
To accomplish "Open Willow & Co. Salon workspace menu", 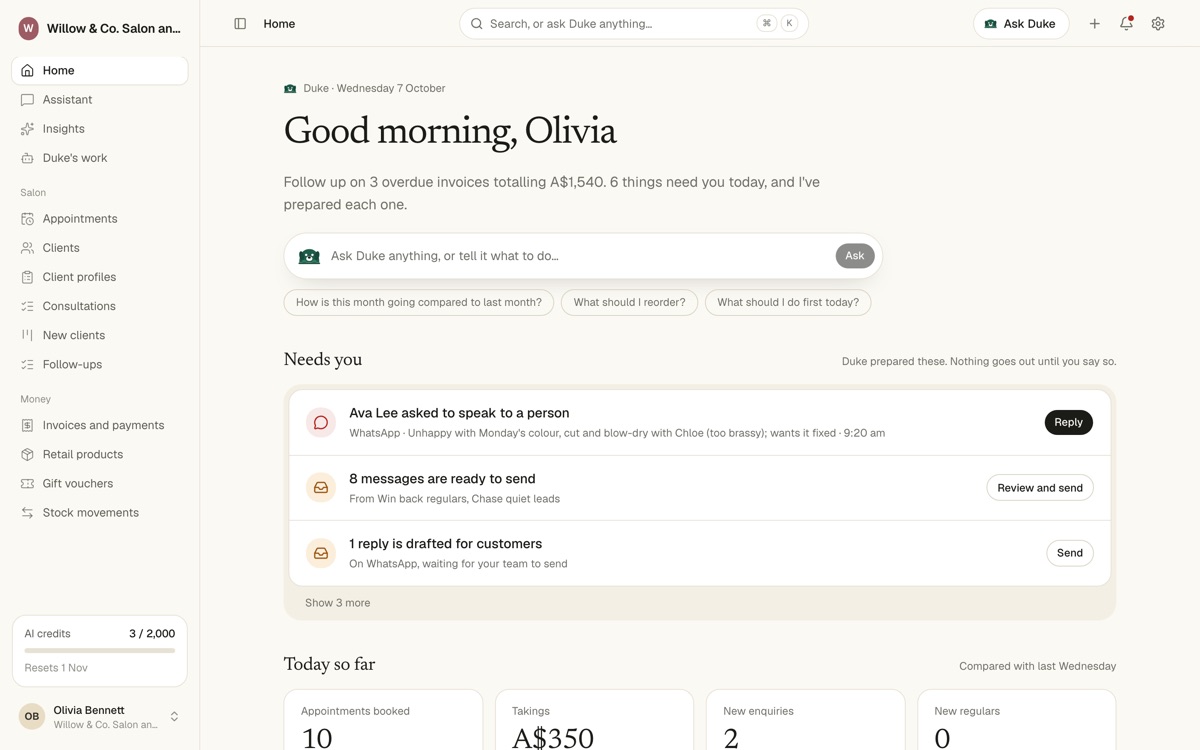I will tap(100, 28).
